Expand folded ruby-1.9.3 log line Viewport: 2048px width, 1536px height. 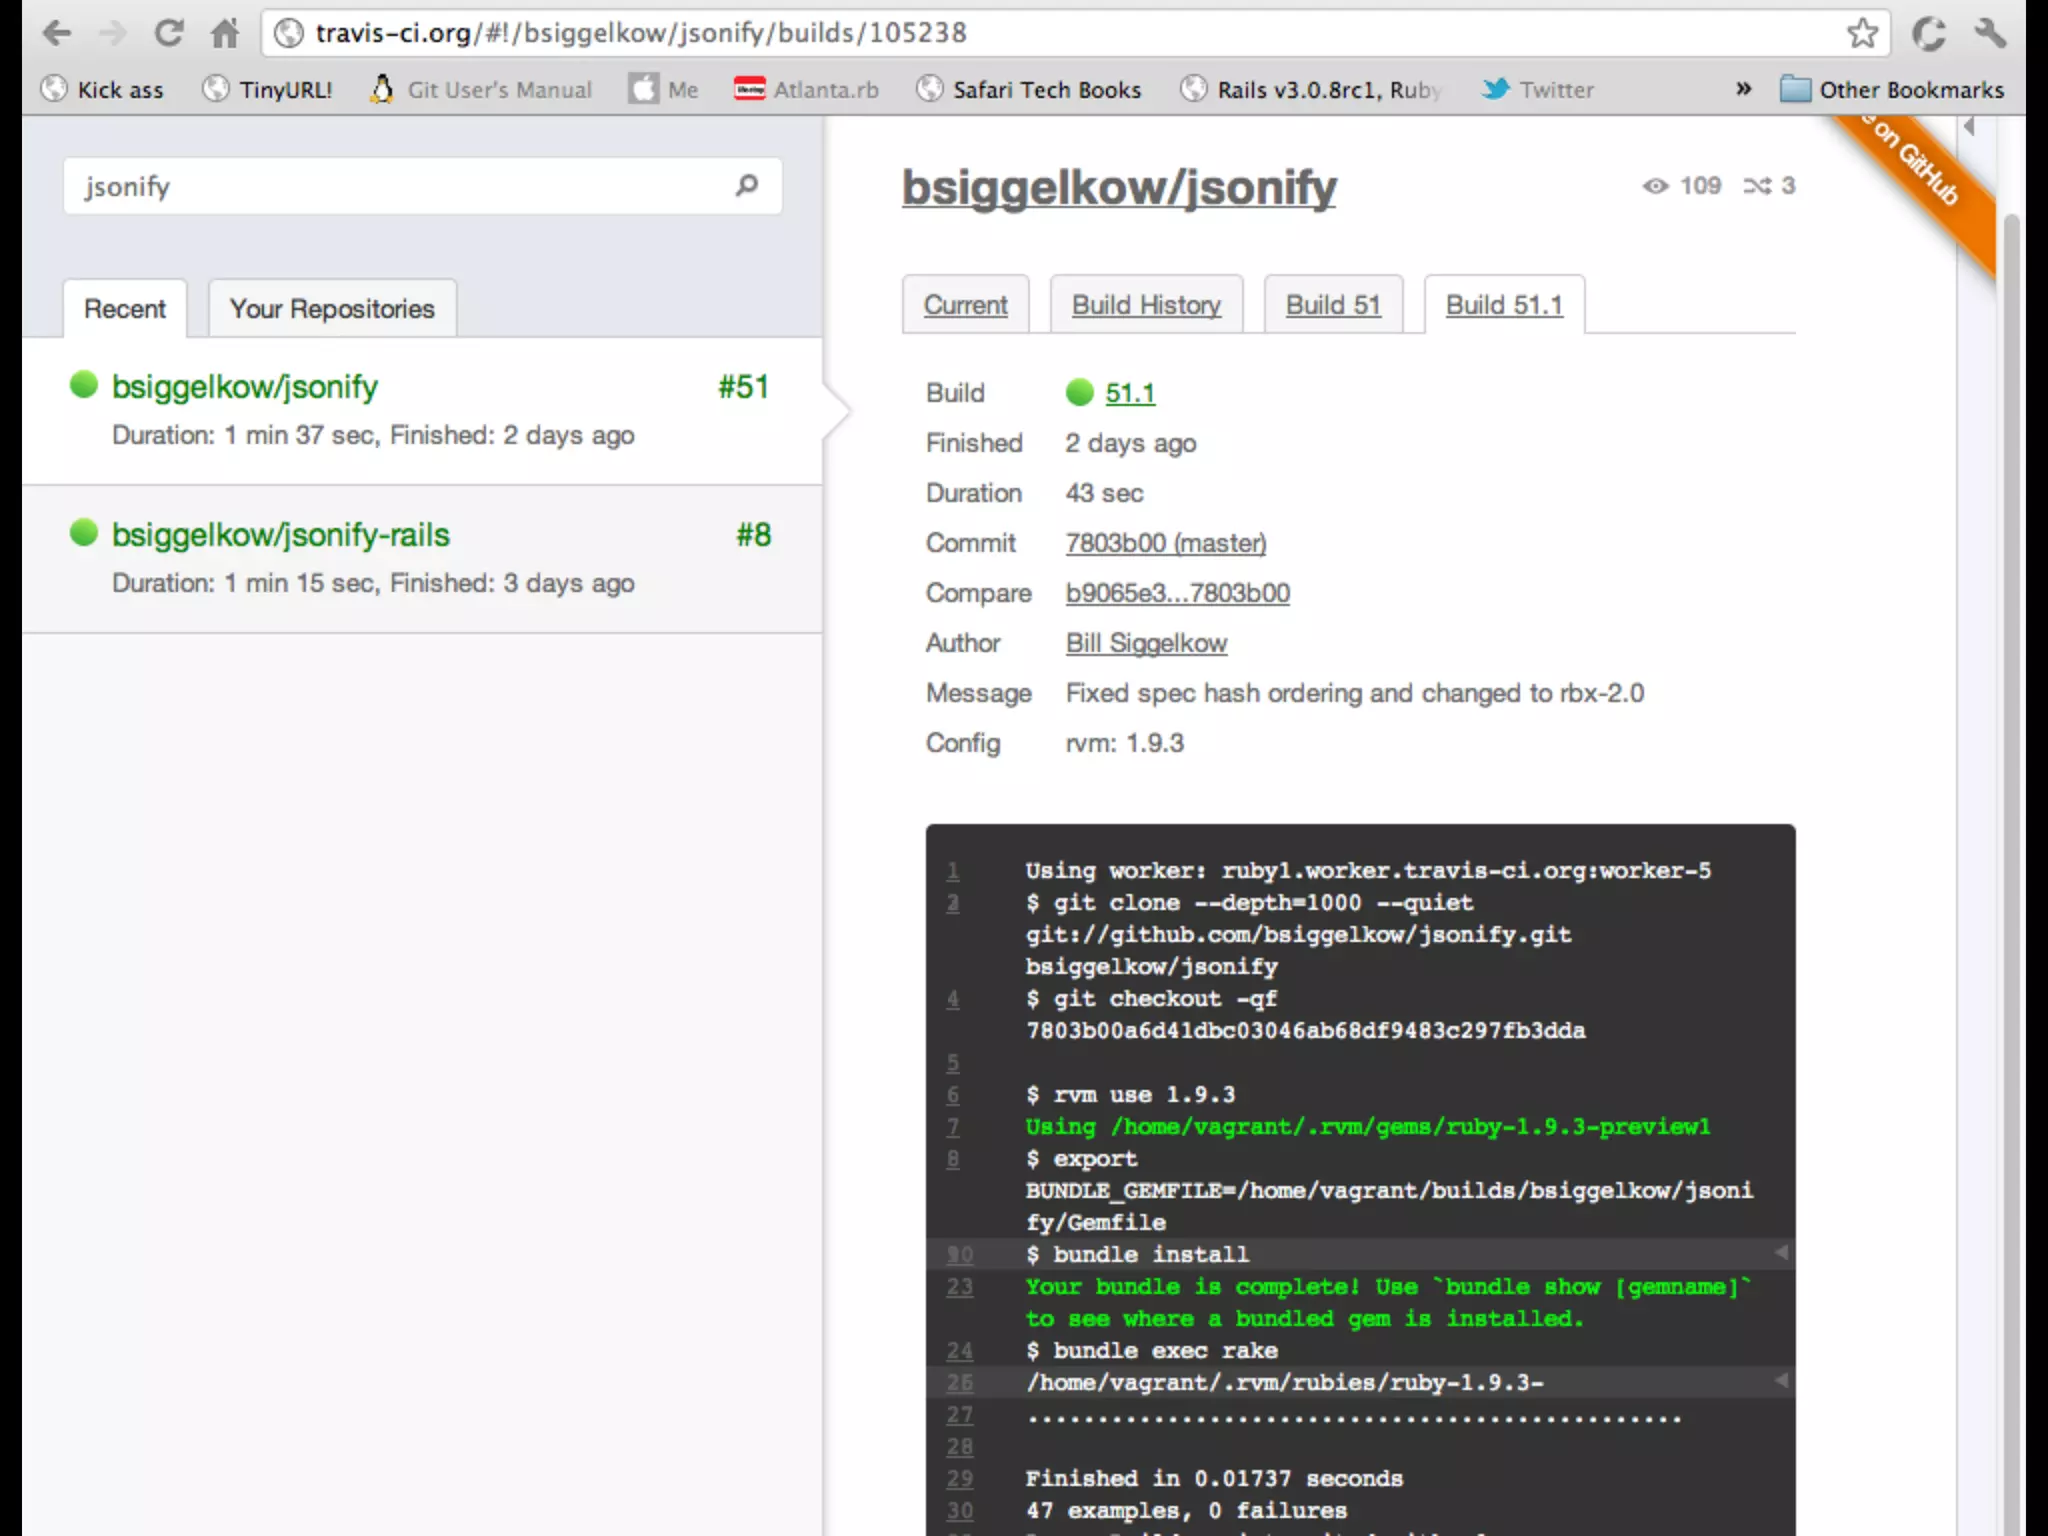tap(1781, 1381)
